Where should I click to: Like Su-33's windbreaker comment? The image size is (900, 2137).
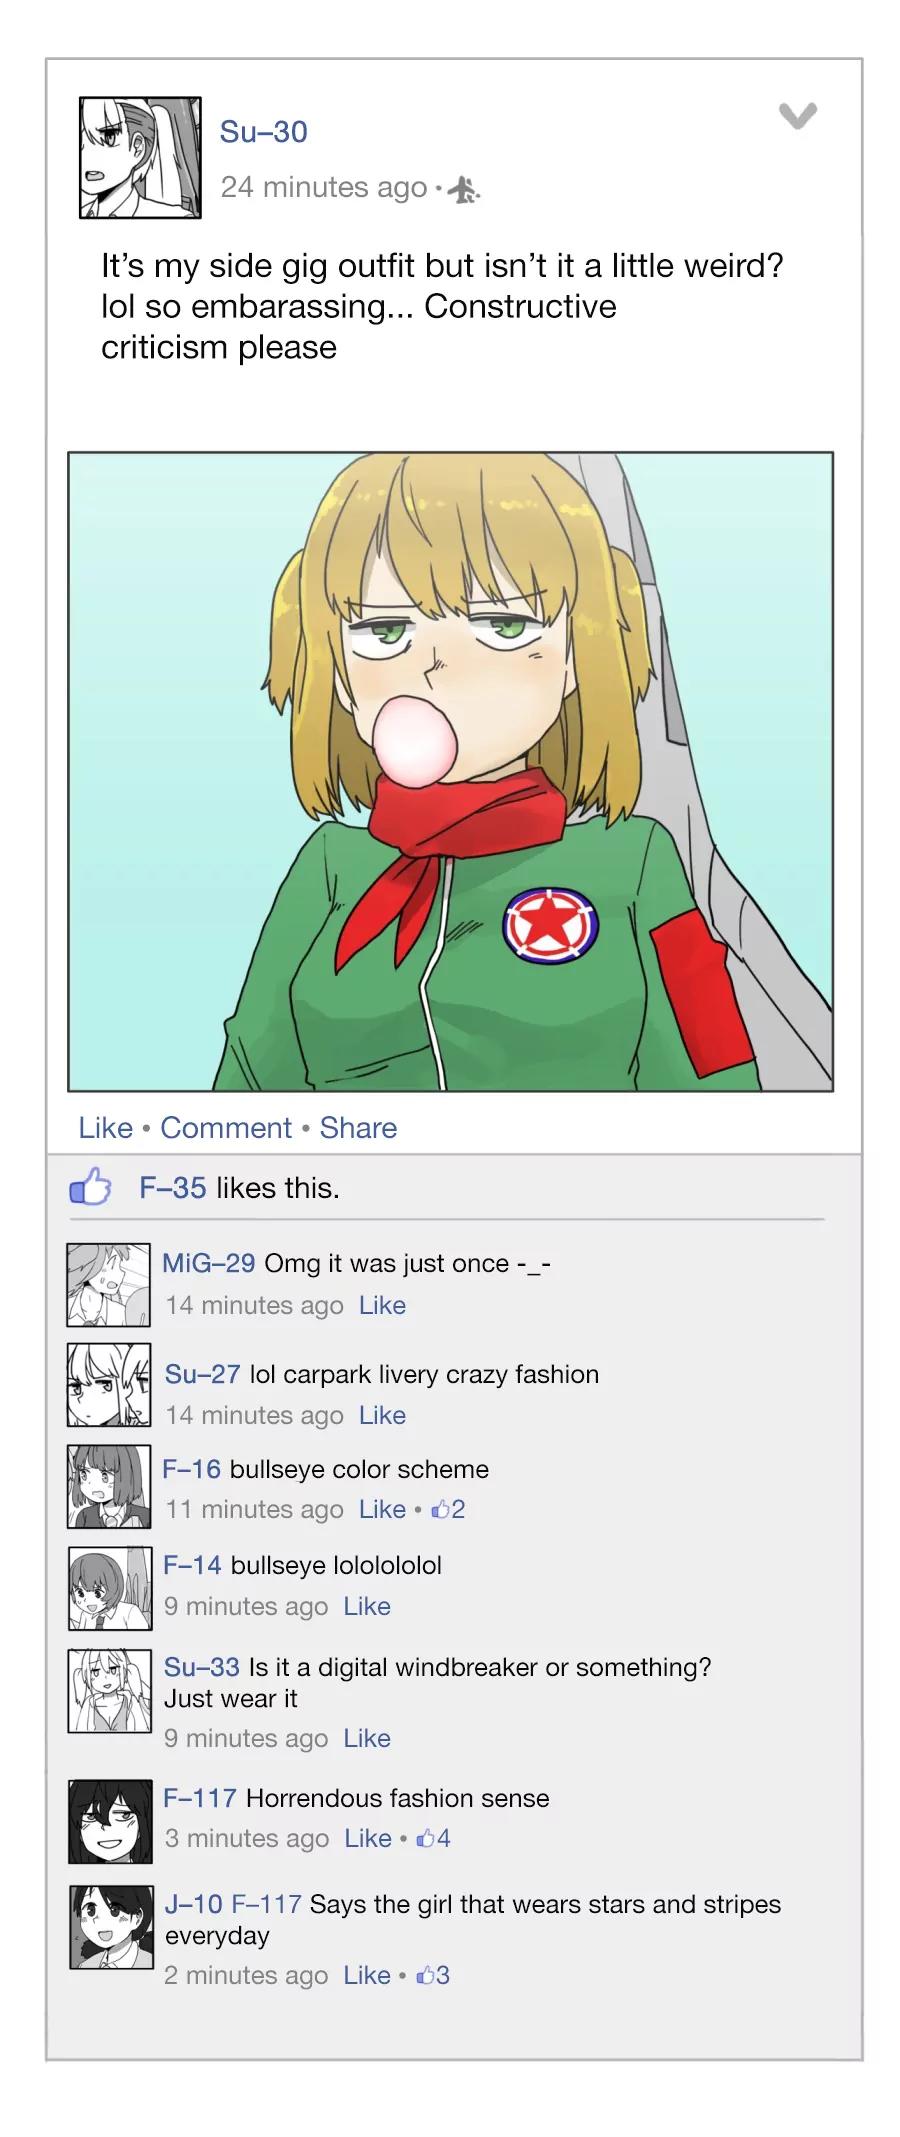[366, 1738]
